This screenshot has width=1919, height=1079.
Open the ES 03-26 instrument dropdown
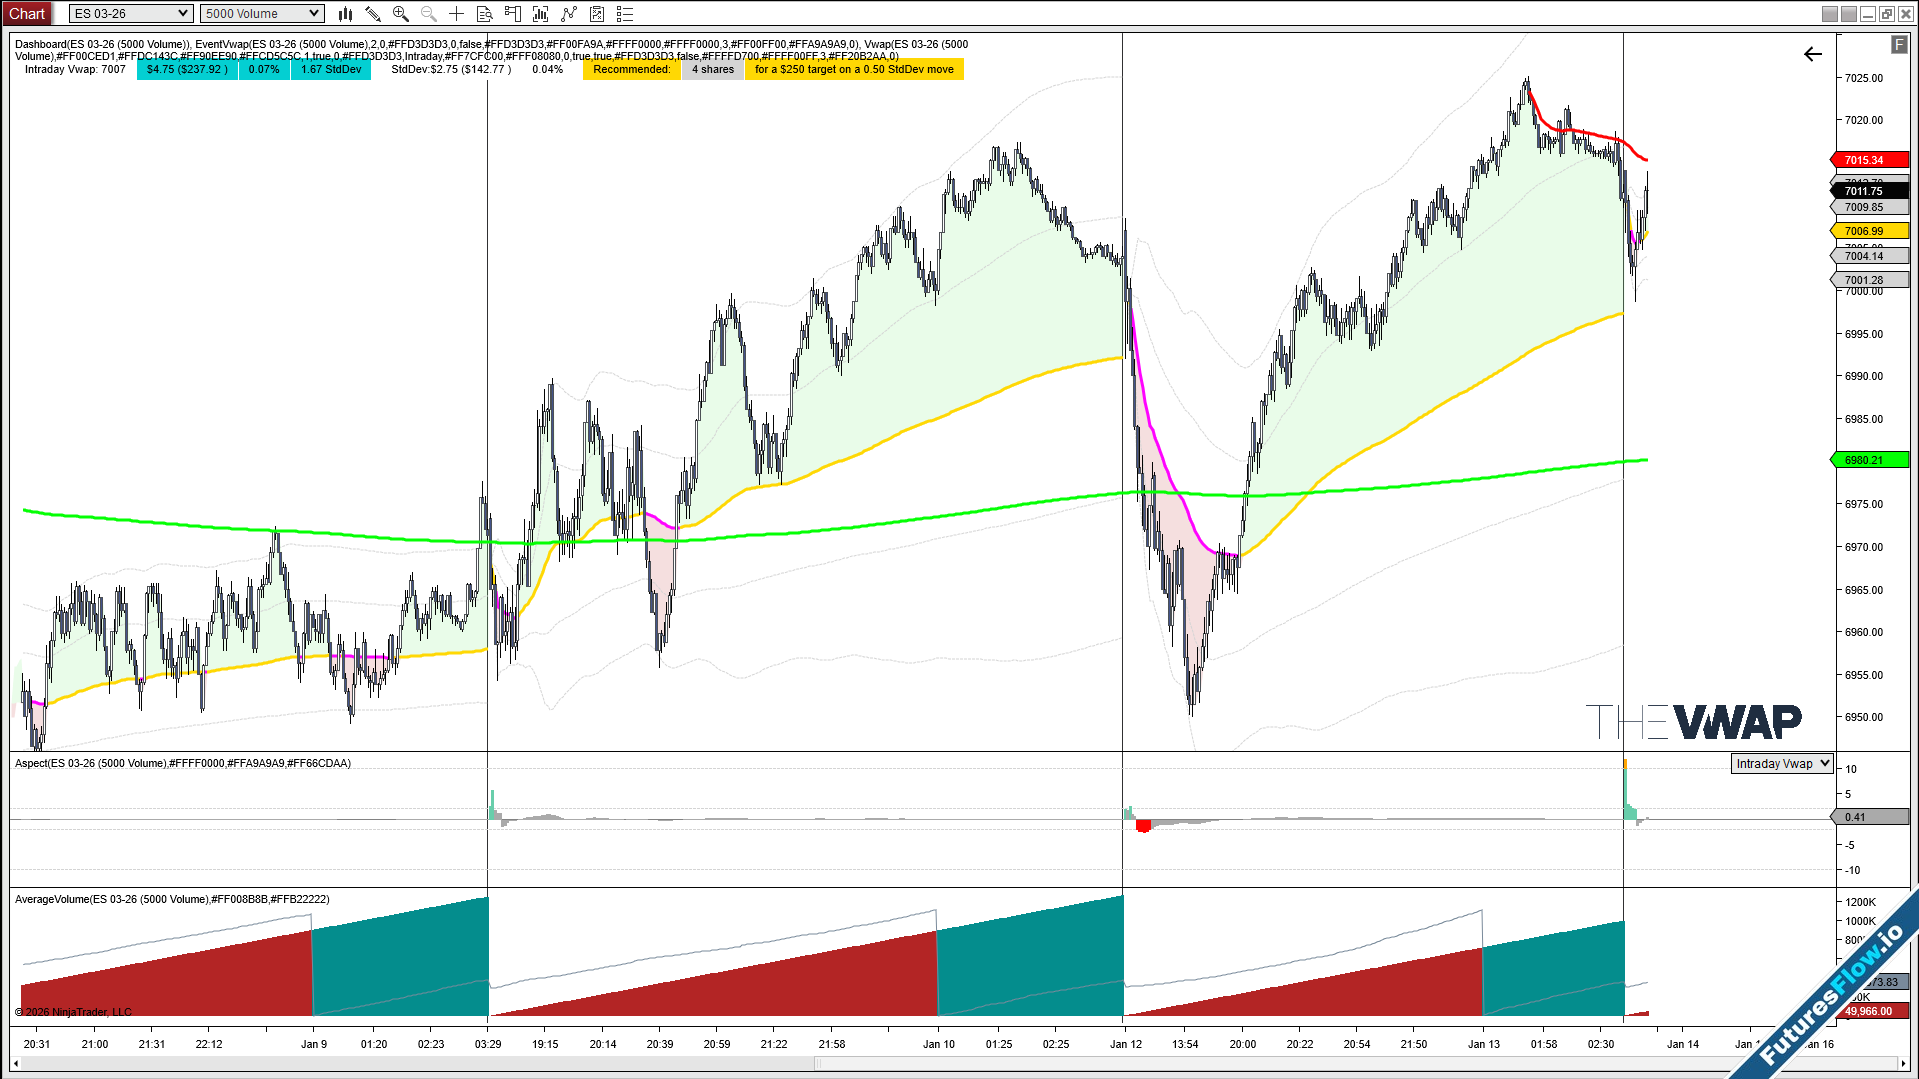pyautogui.click(x=130, y=14)
